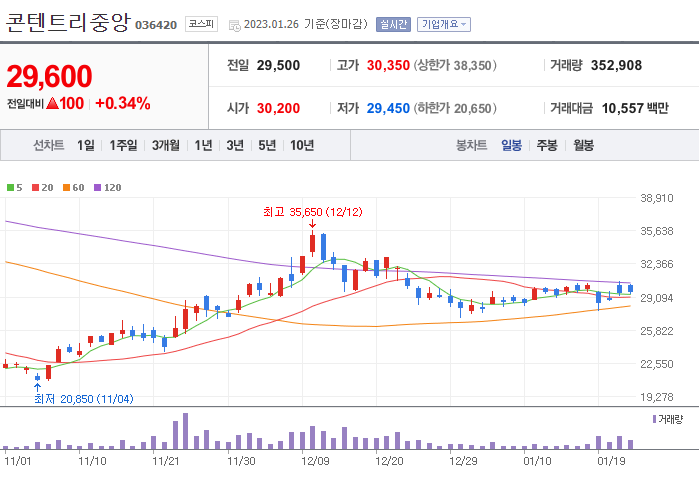
Task: Click the 38,910 price axis label
Action: coord(657,198)
